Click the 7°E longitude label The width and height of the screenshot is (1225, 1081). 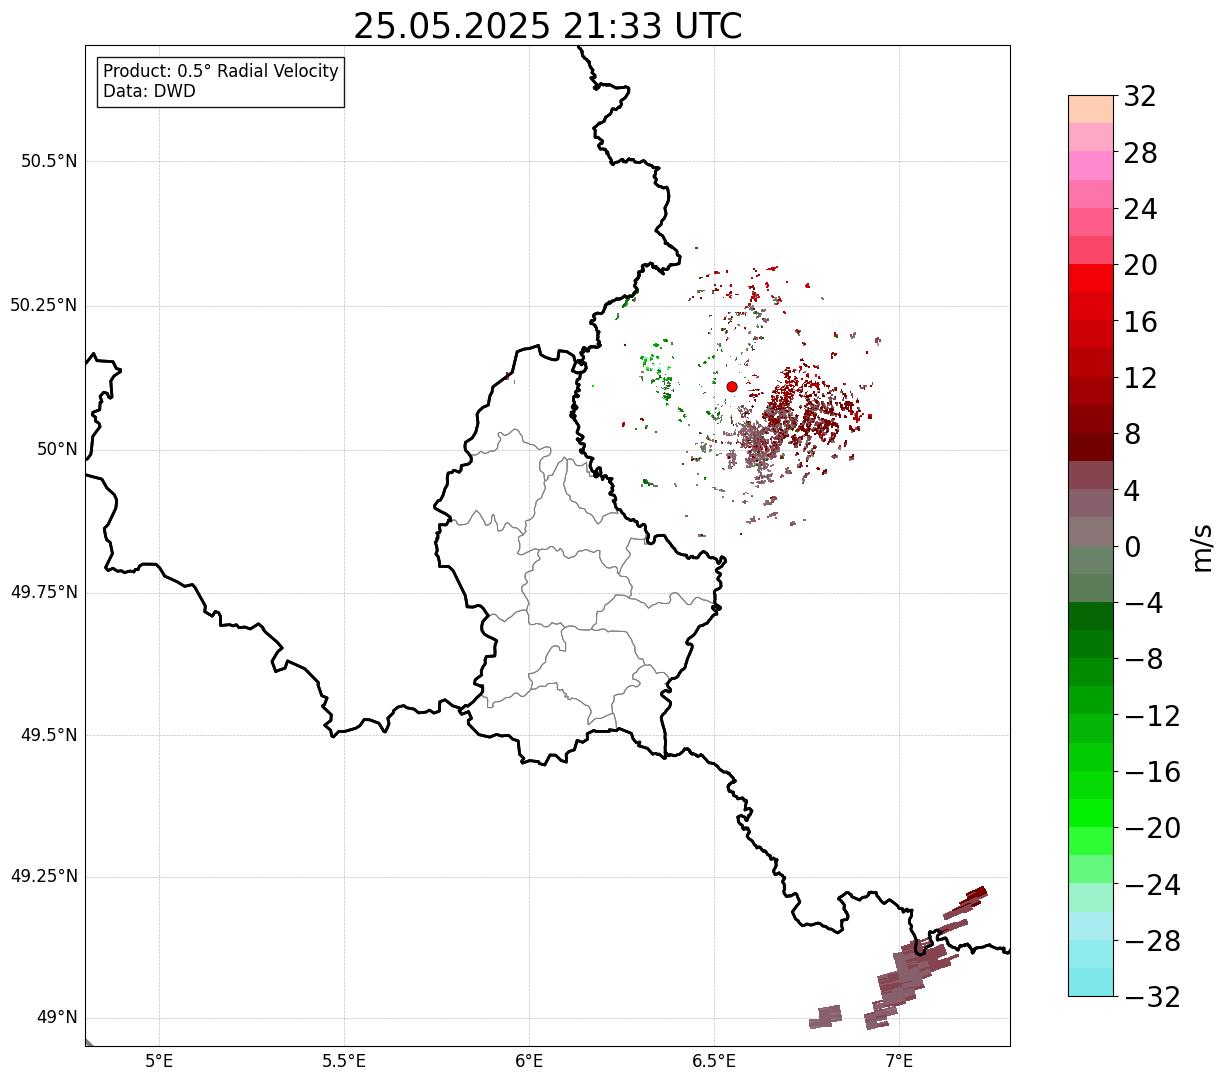[899, 1060]
